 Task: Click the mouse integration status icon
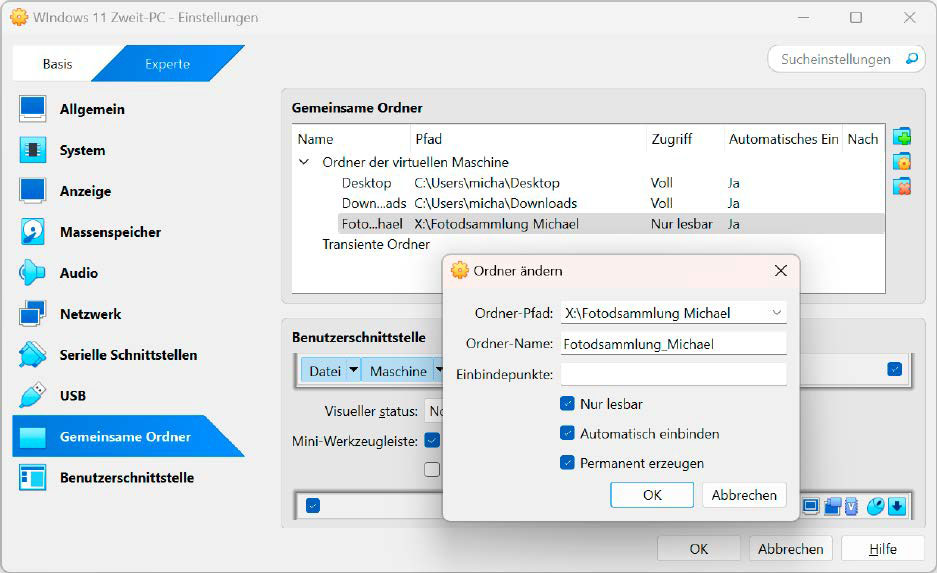coord(875,506)
